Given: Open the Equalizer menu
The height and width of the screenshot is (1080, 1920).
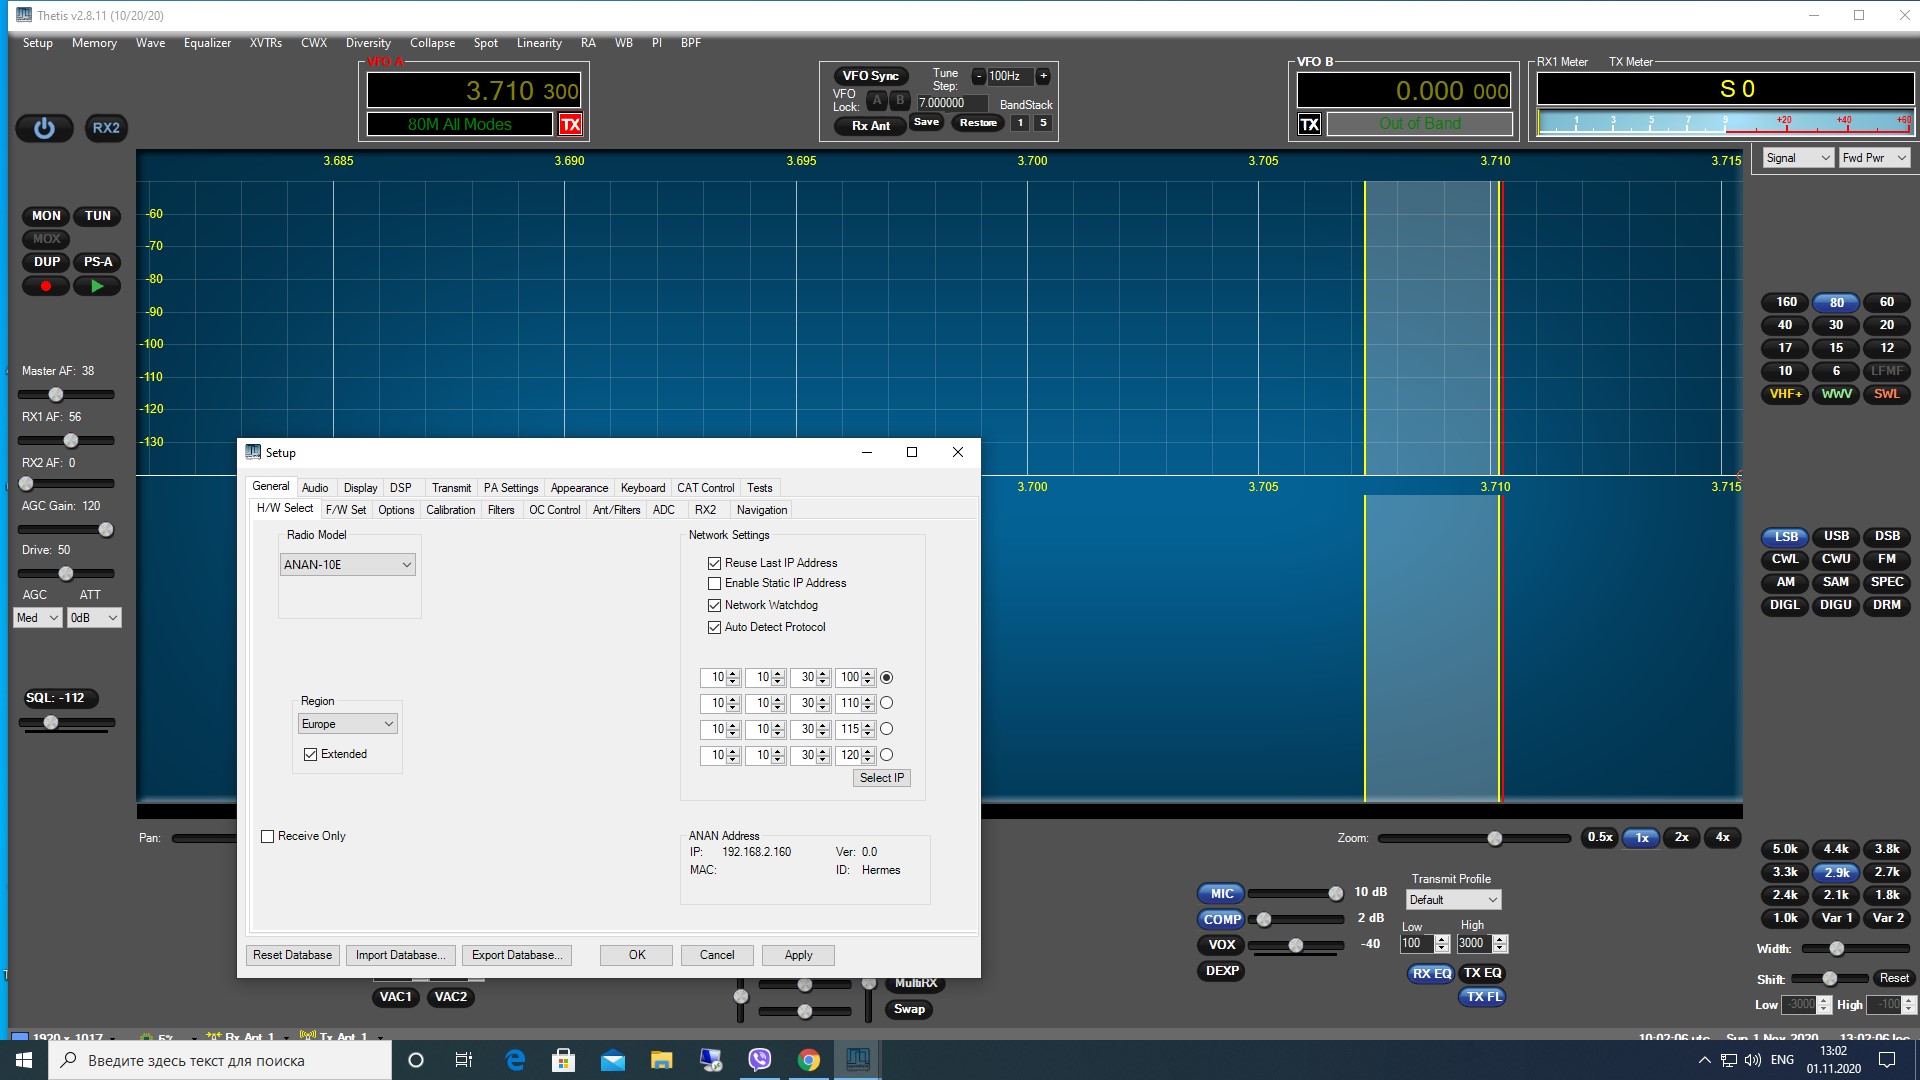Looking at the screenshot, I should pyautogui.click(x=207, y=43).
